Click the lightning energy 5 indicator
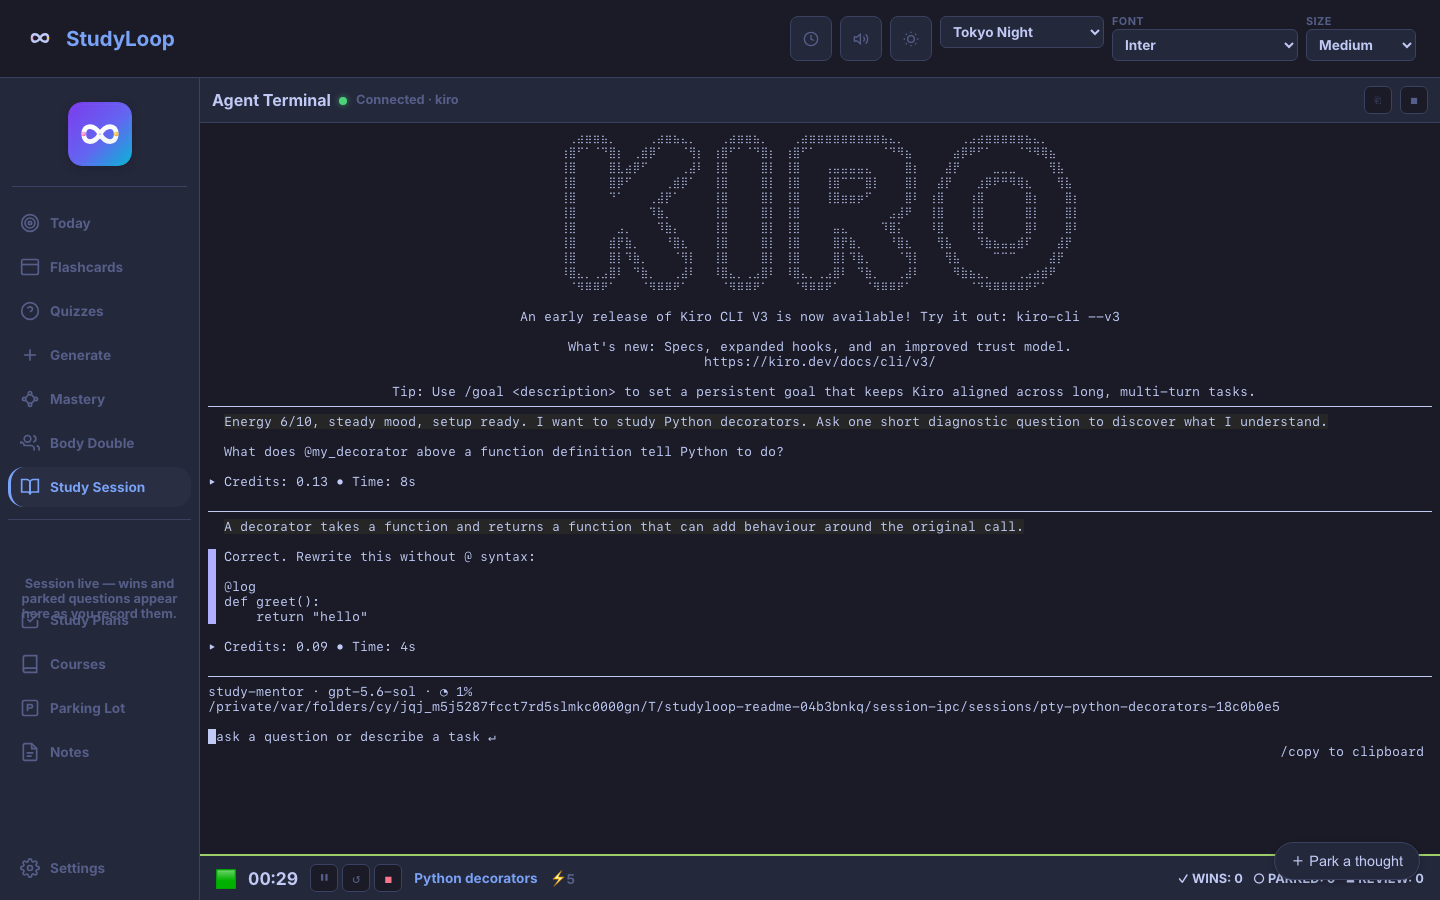 [x=563, y=878]
